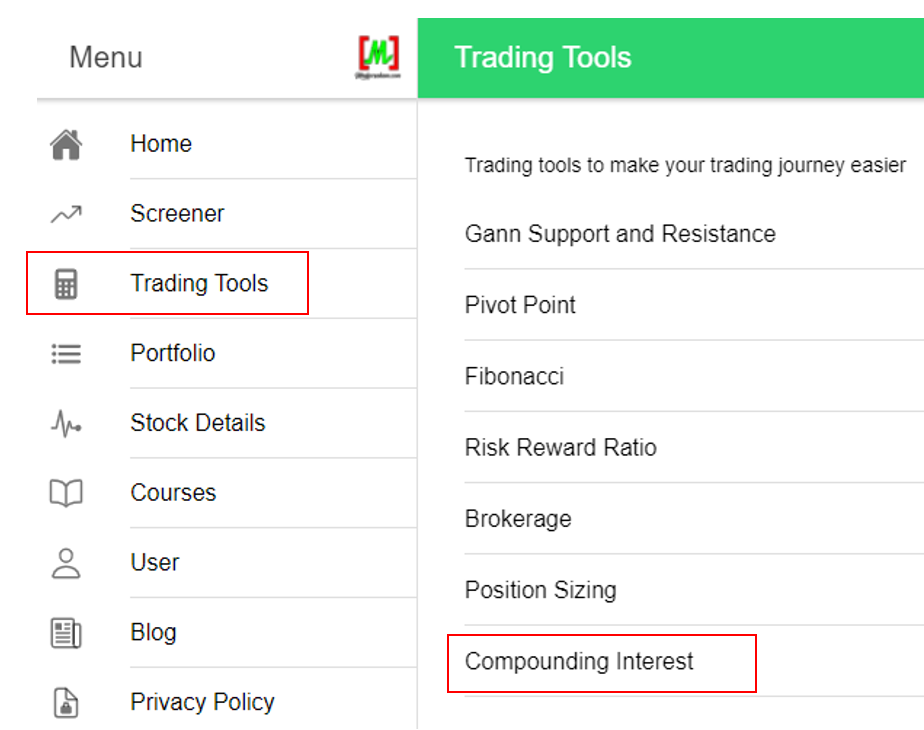The image size is (924, 730).
Task: Click the Trading Tools calculator icon
Action: pos(66,284)
